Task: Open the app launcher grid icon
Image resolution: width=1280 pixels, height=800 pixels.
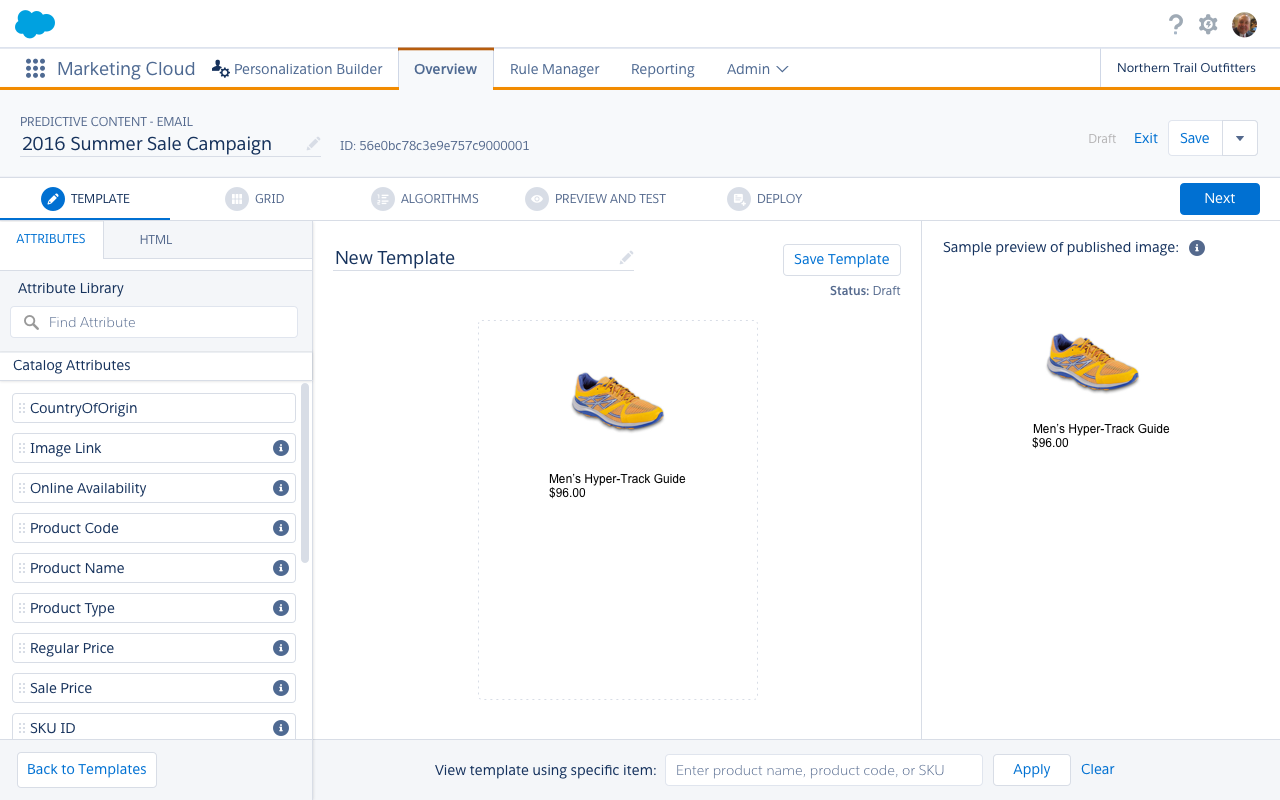Action: (x=35, y=68)
